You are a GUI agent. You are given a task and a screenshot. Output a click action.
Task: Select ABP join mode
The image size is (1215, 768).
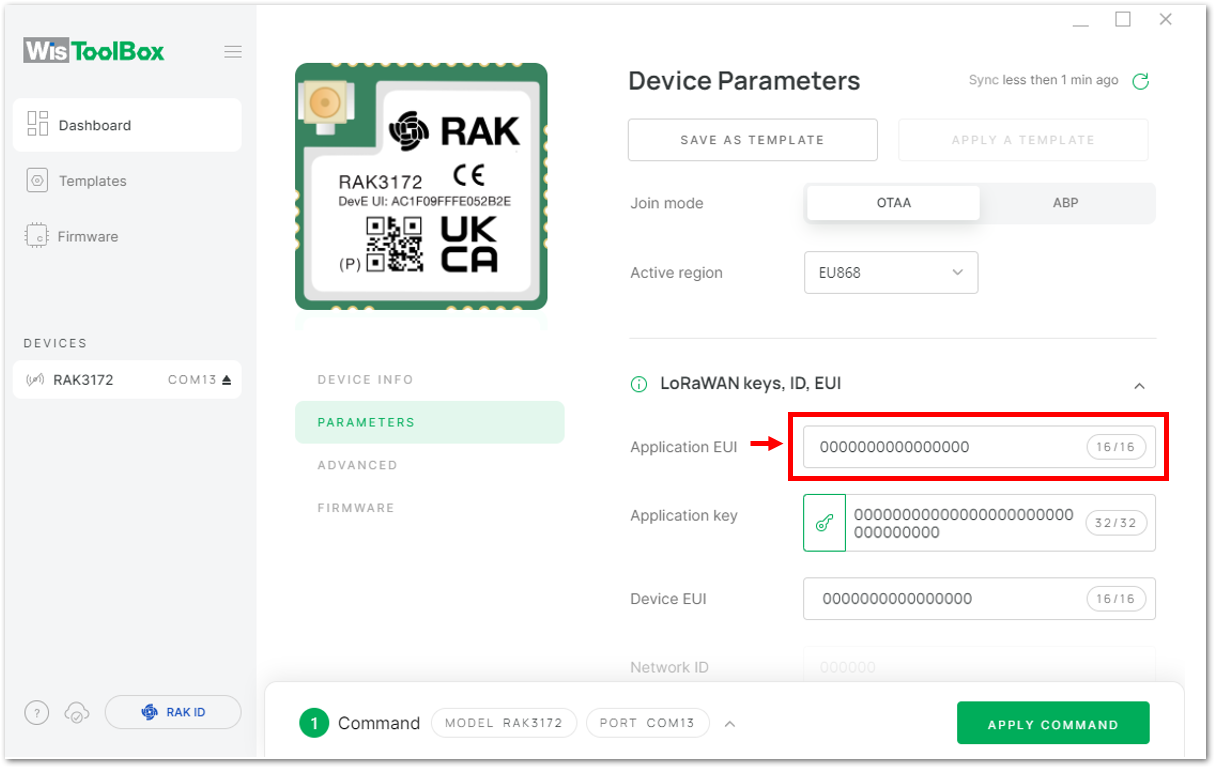[x=1066, y=203]
